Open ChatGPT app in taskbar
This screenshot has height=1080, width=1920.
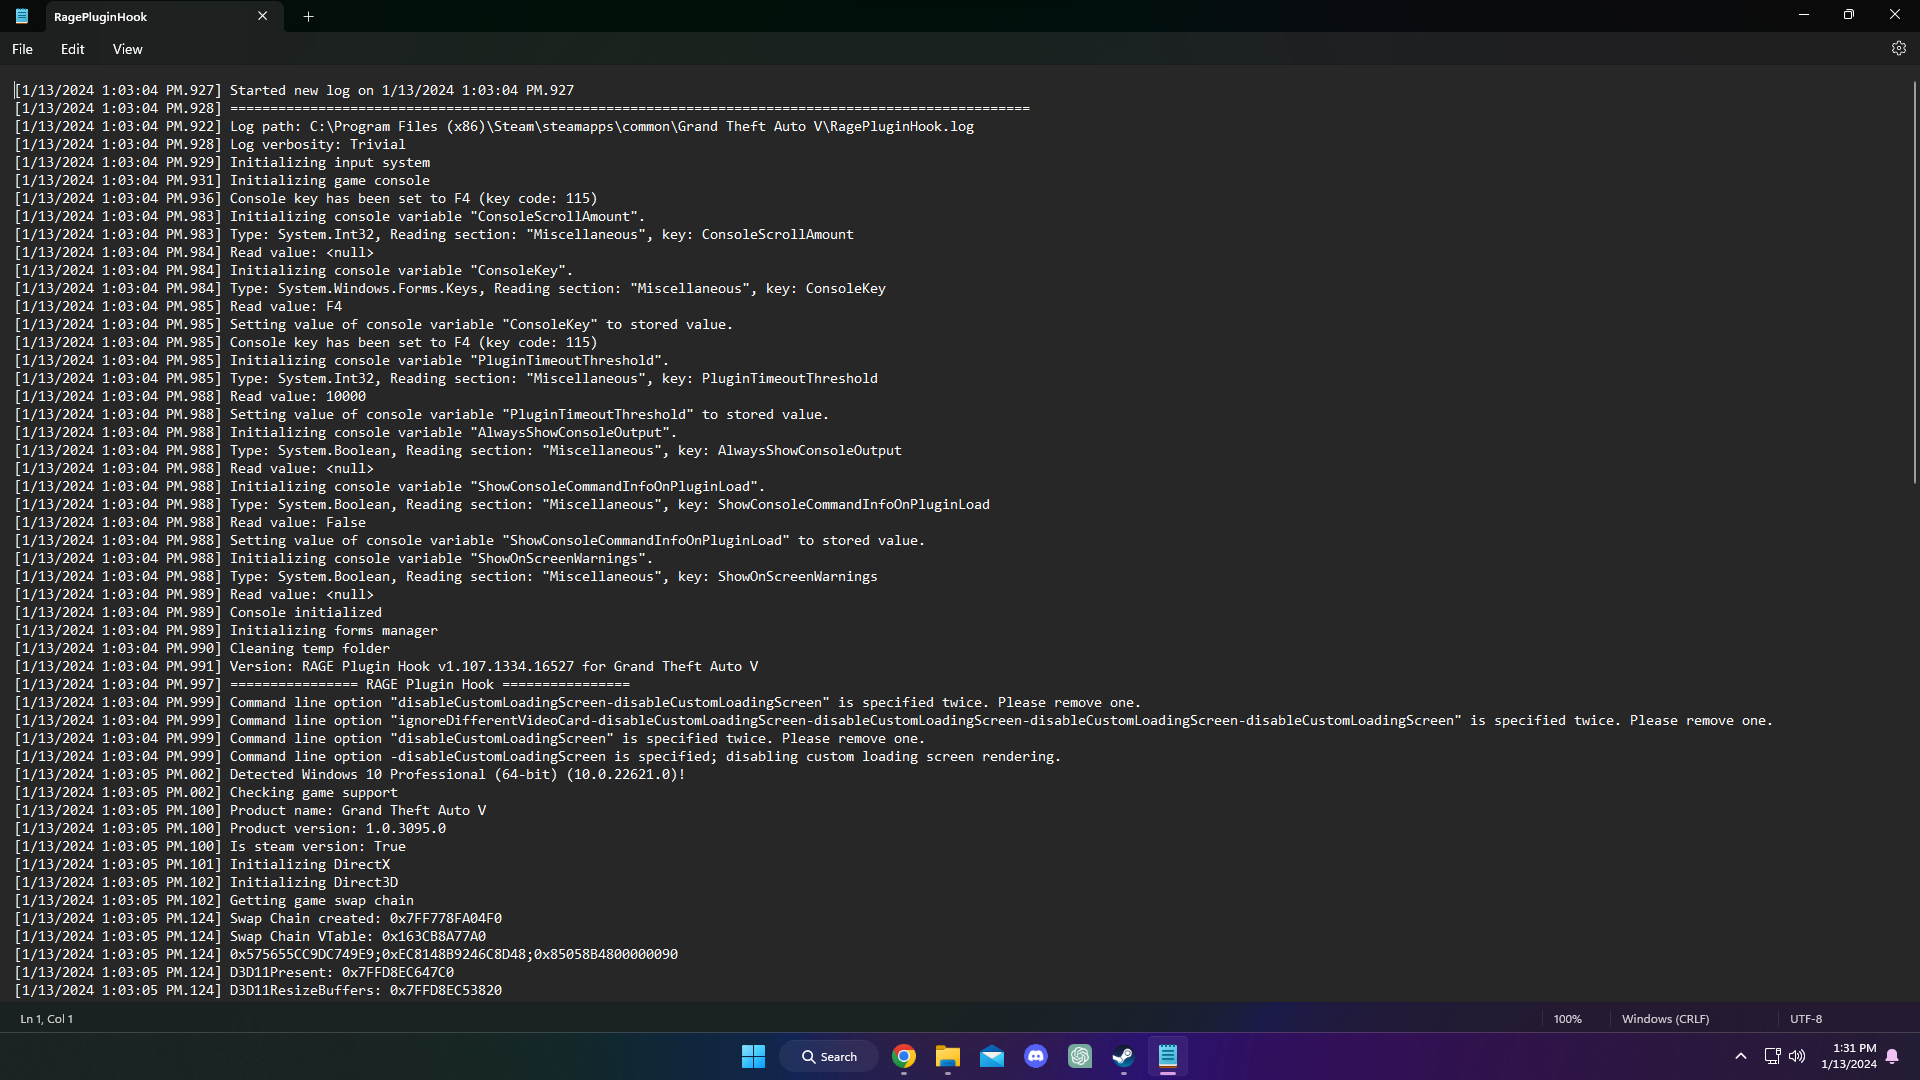click(1080, 1056)
